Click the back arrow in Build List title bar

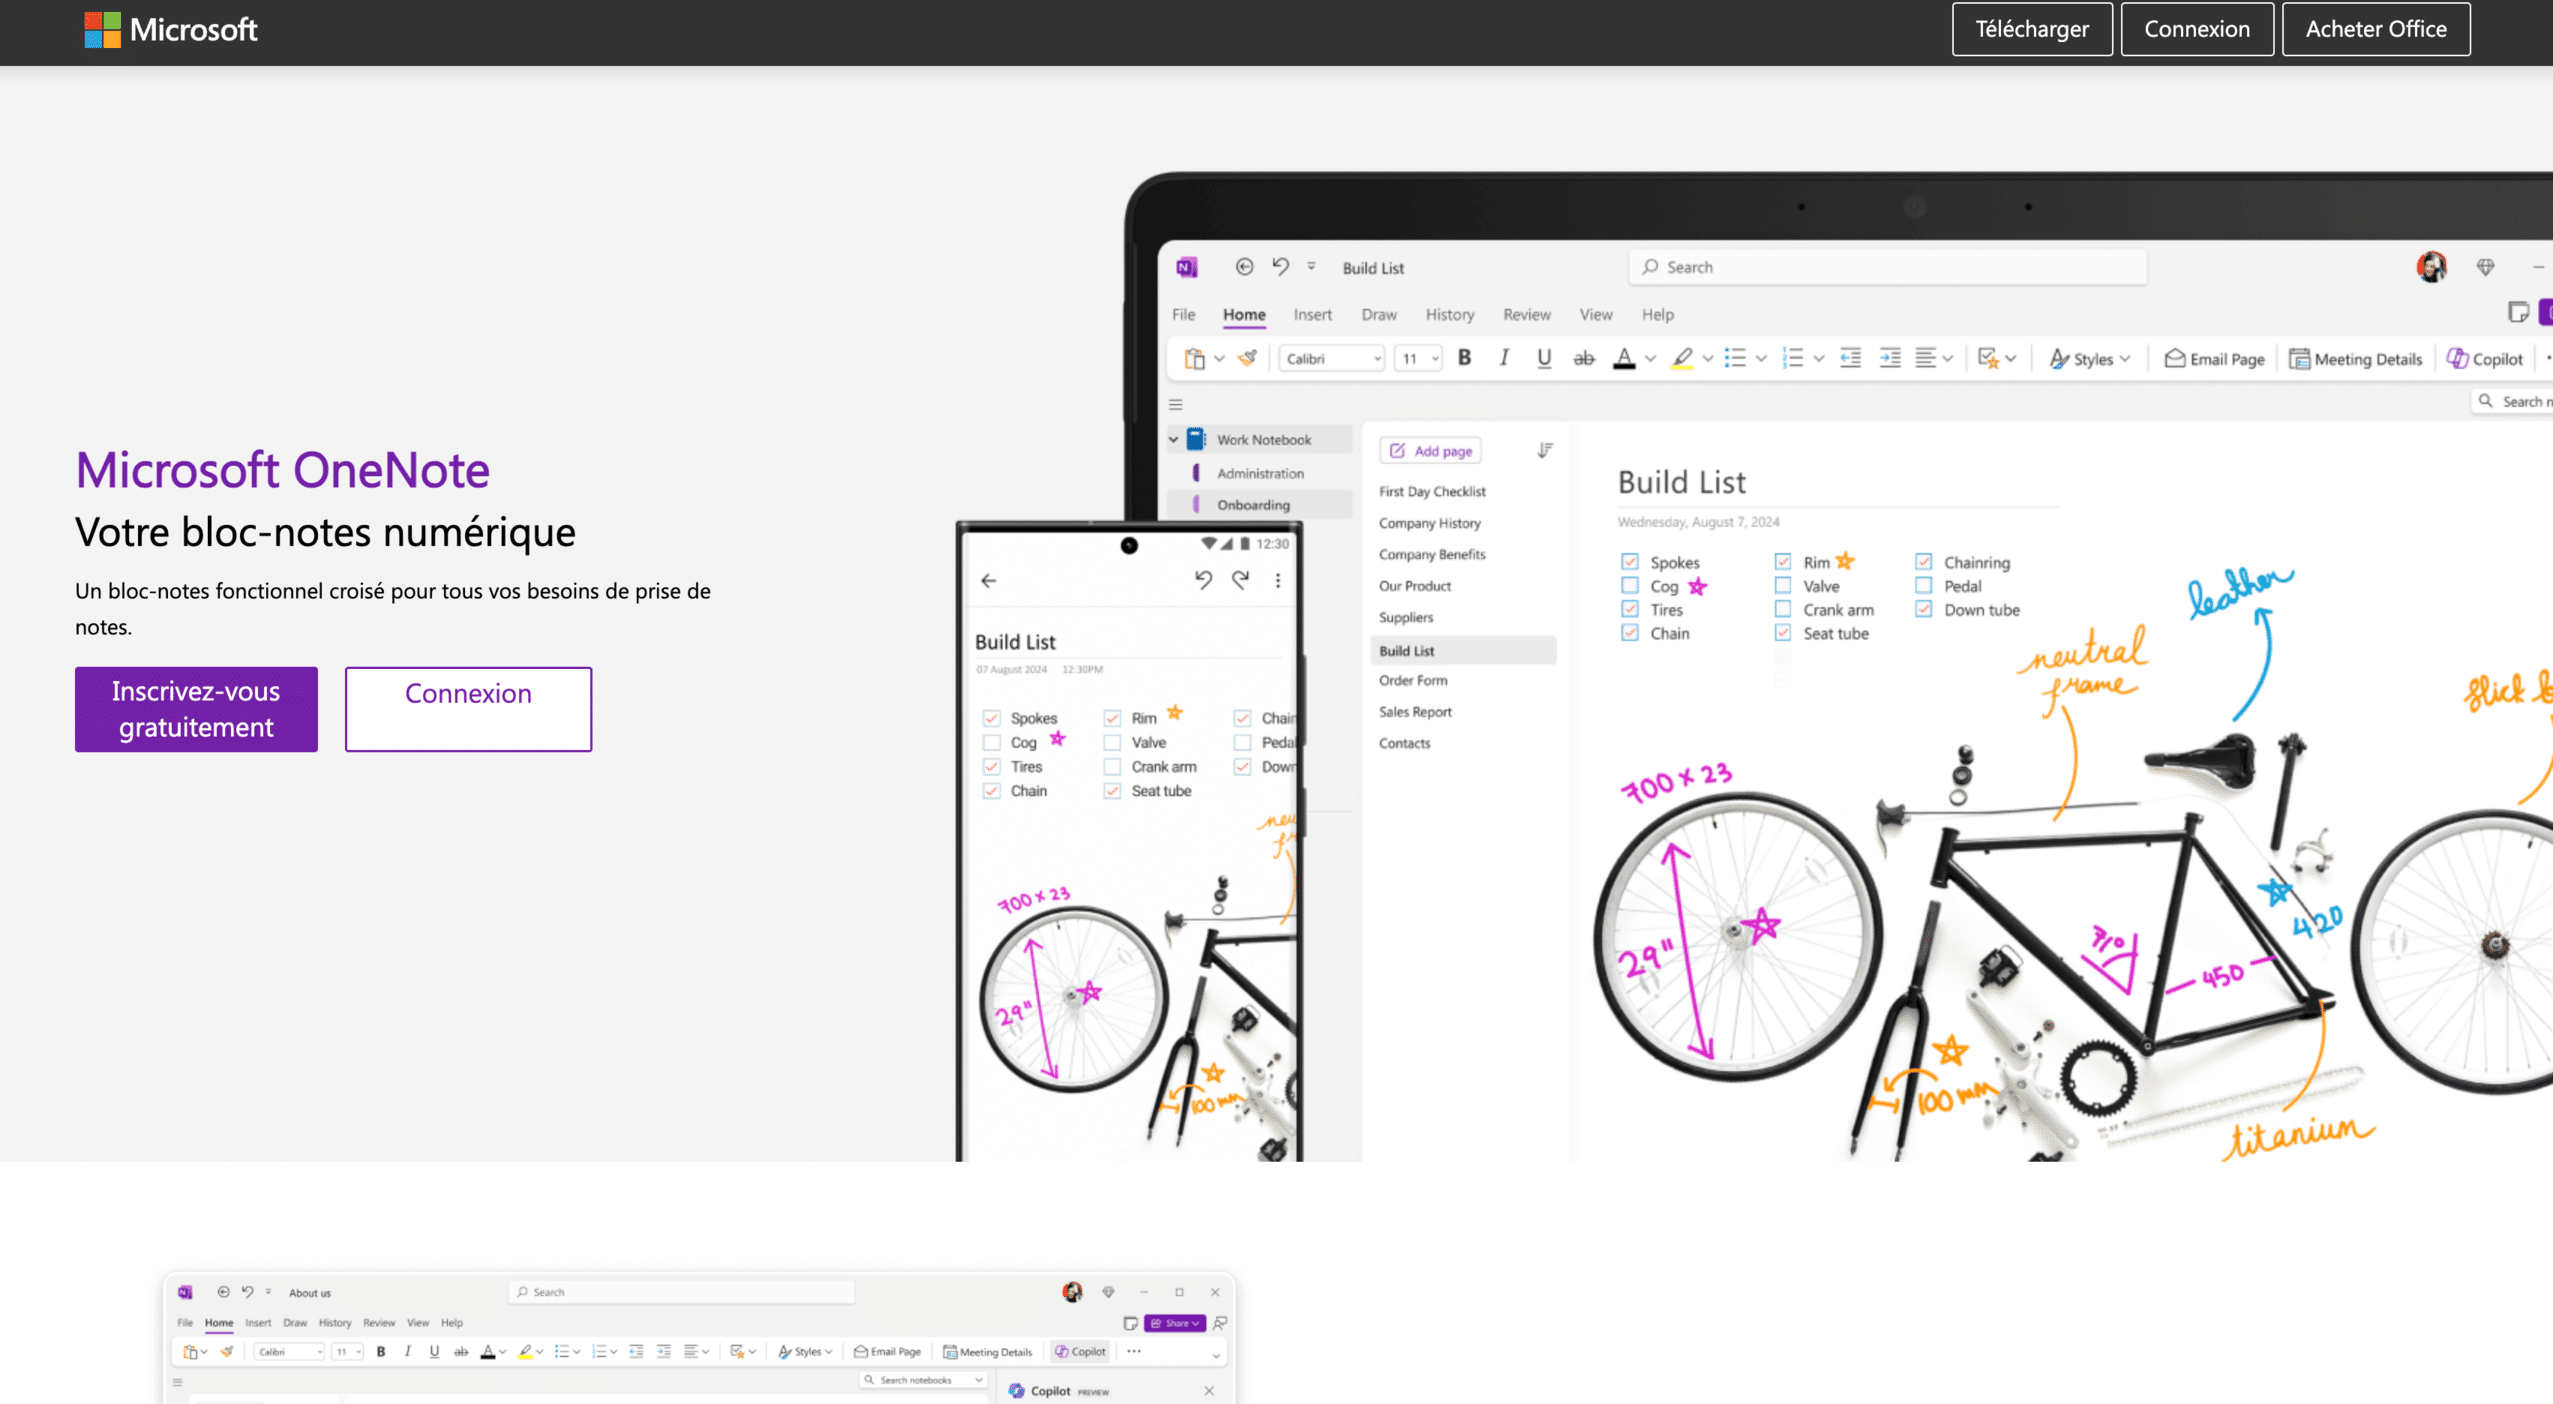point(1244,267)
